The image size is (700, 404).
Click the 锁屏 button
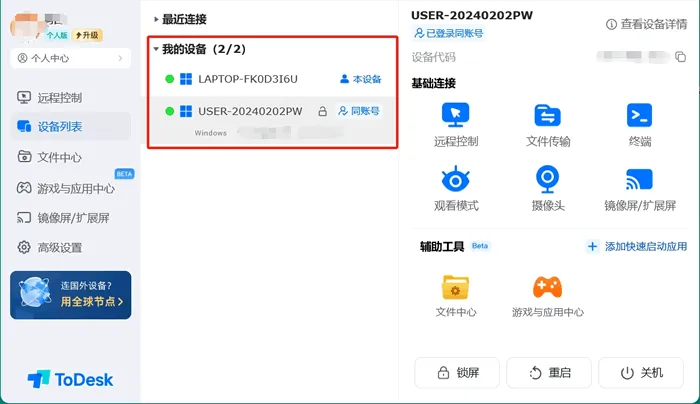[x=457, y=373]
